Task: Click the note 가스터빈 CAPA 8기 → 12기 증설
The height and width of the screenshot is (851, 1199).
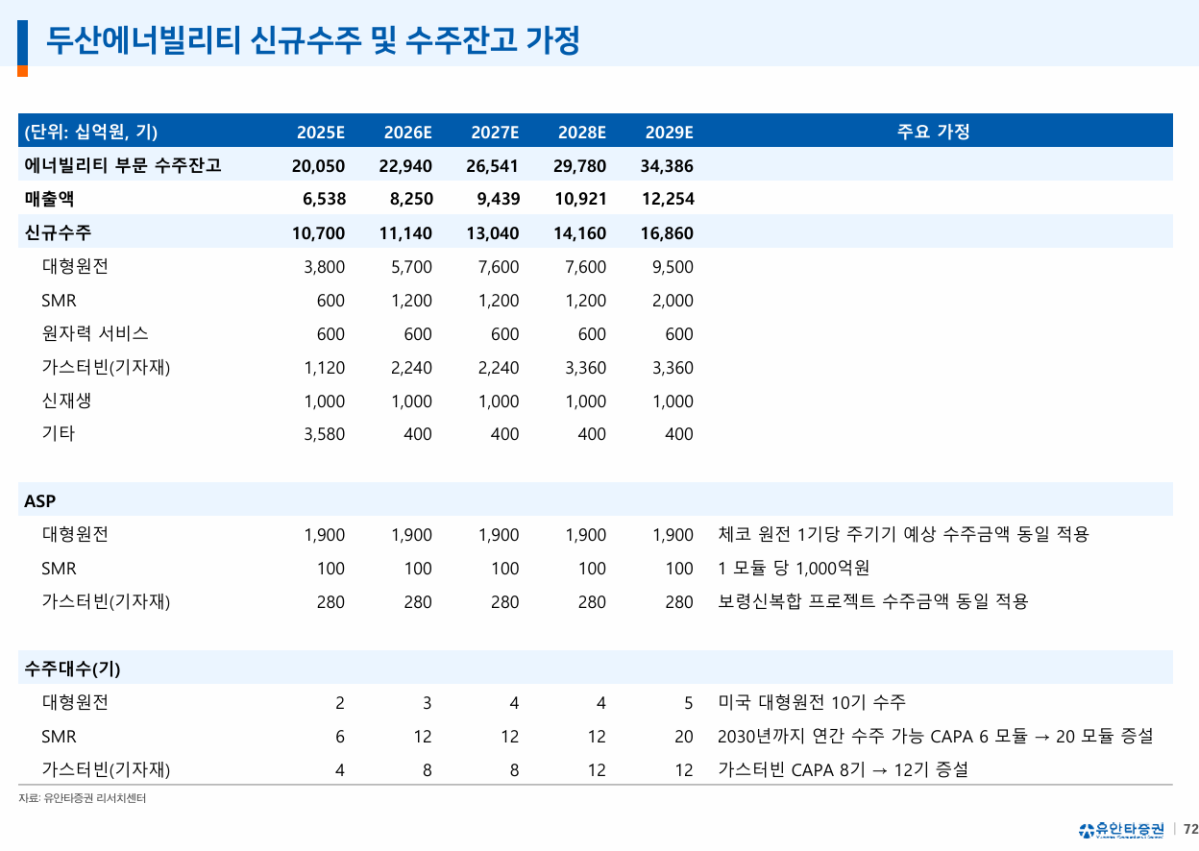Action: coord(843,769)
